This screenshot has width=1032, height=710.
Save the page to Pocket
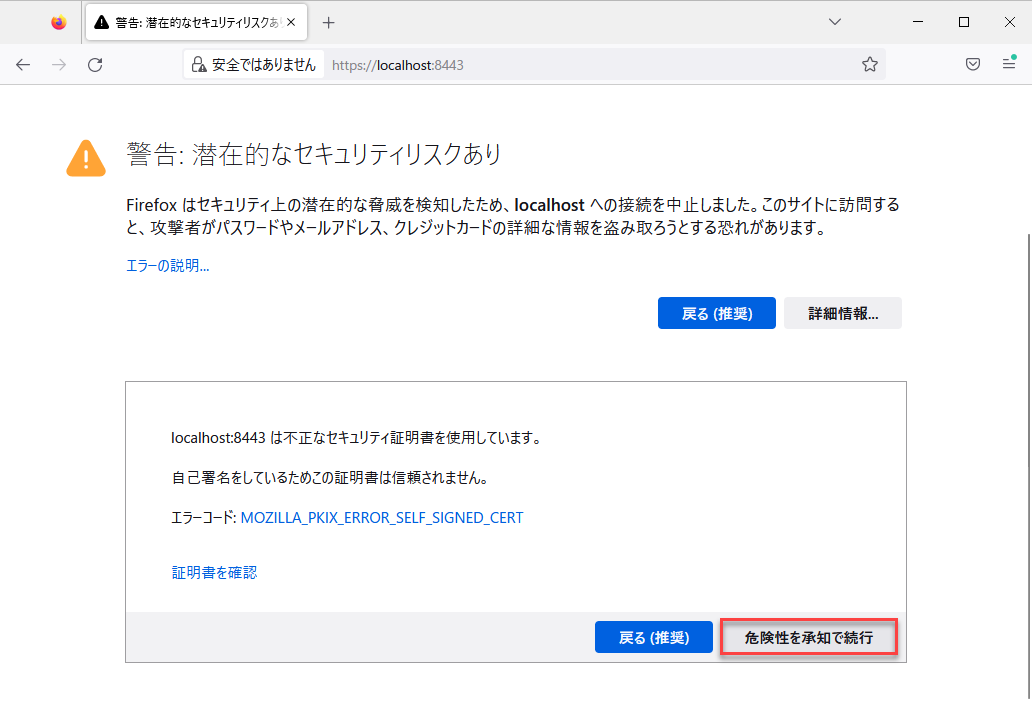click(x=972, y=63)
